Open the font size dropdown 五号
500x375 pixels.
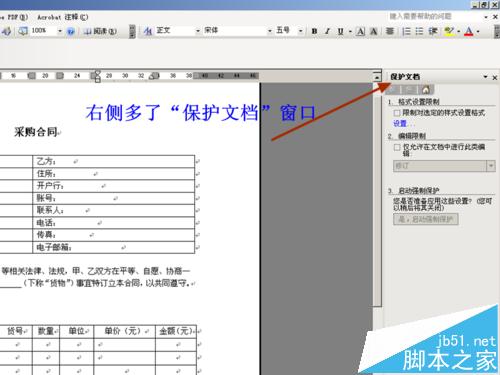tap(300, 31)
